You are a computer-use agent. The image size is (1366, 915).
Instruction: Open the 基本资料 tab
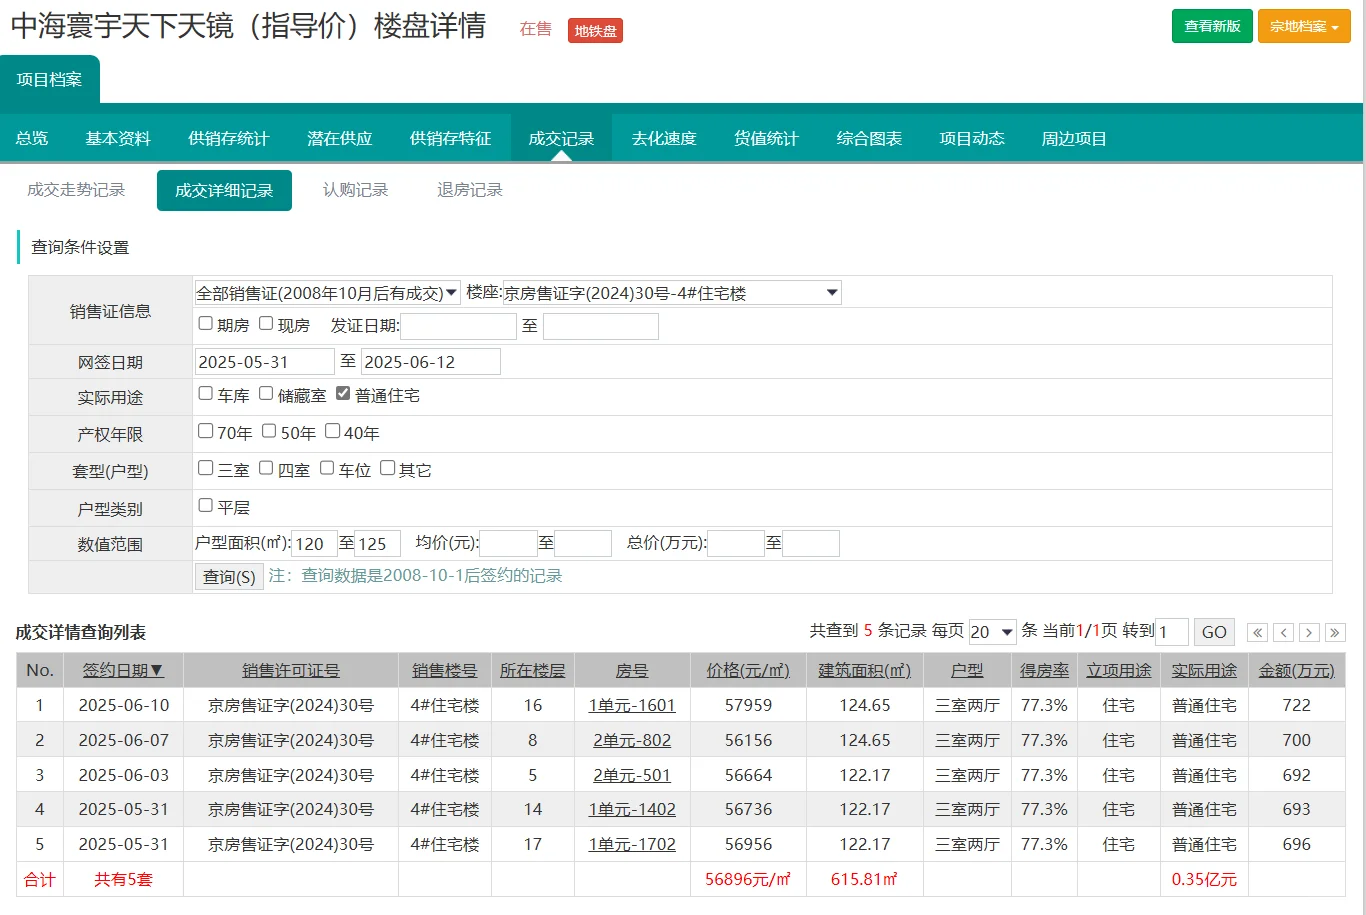(x=118, y=138)
